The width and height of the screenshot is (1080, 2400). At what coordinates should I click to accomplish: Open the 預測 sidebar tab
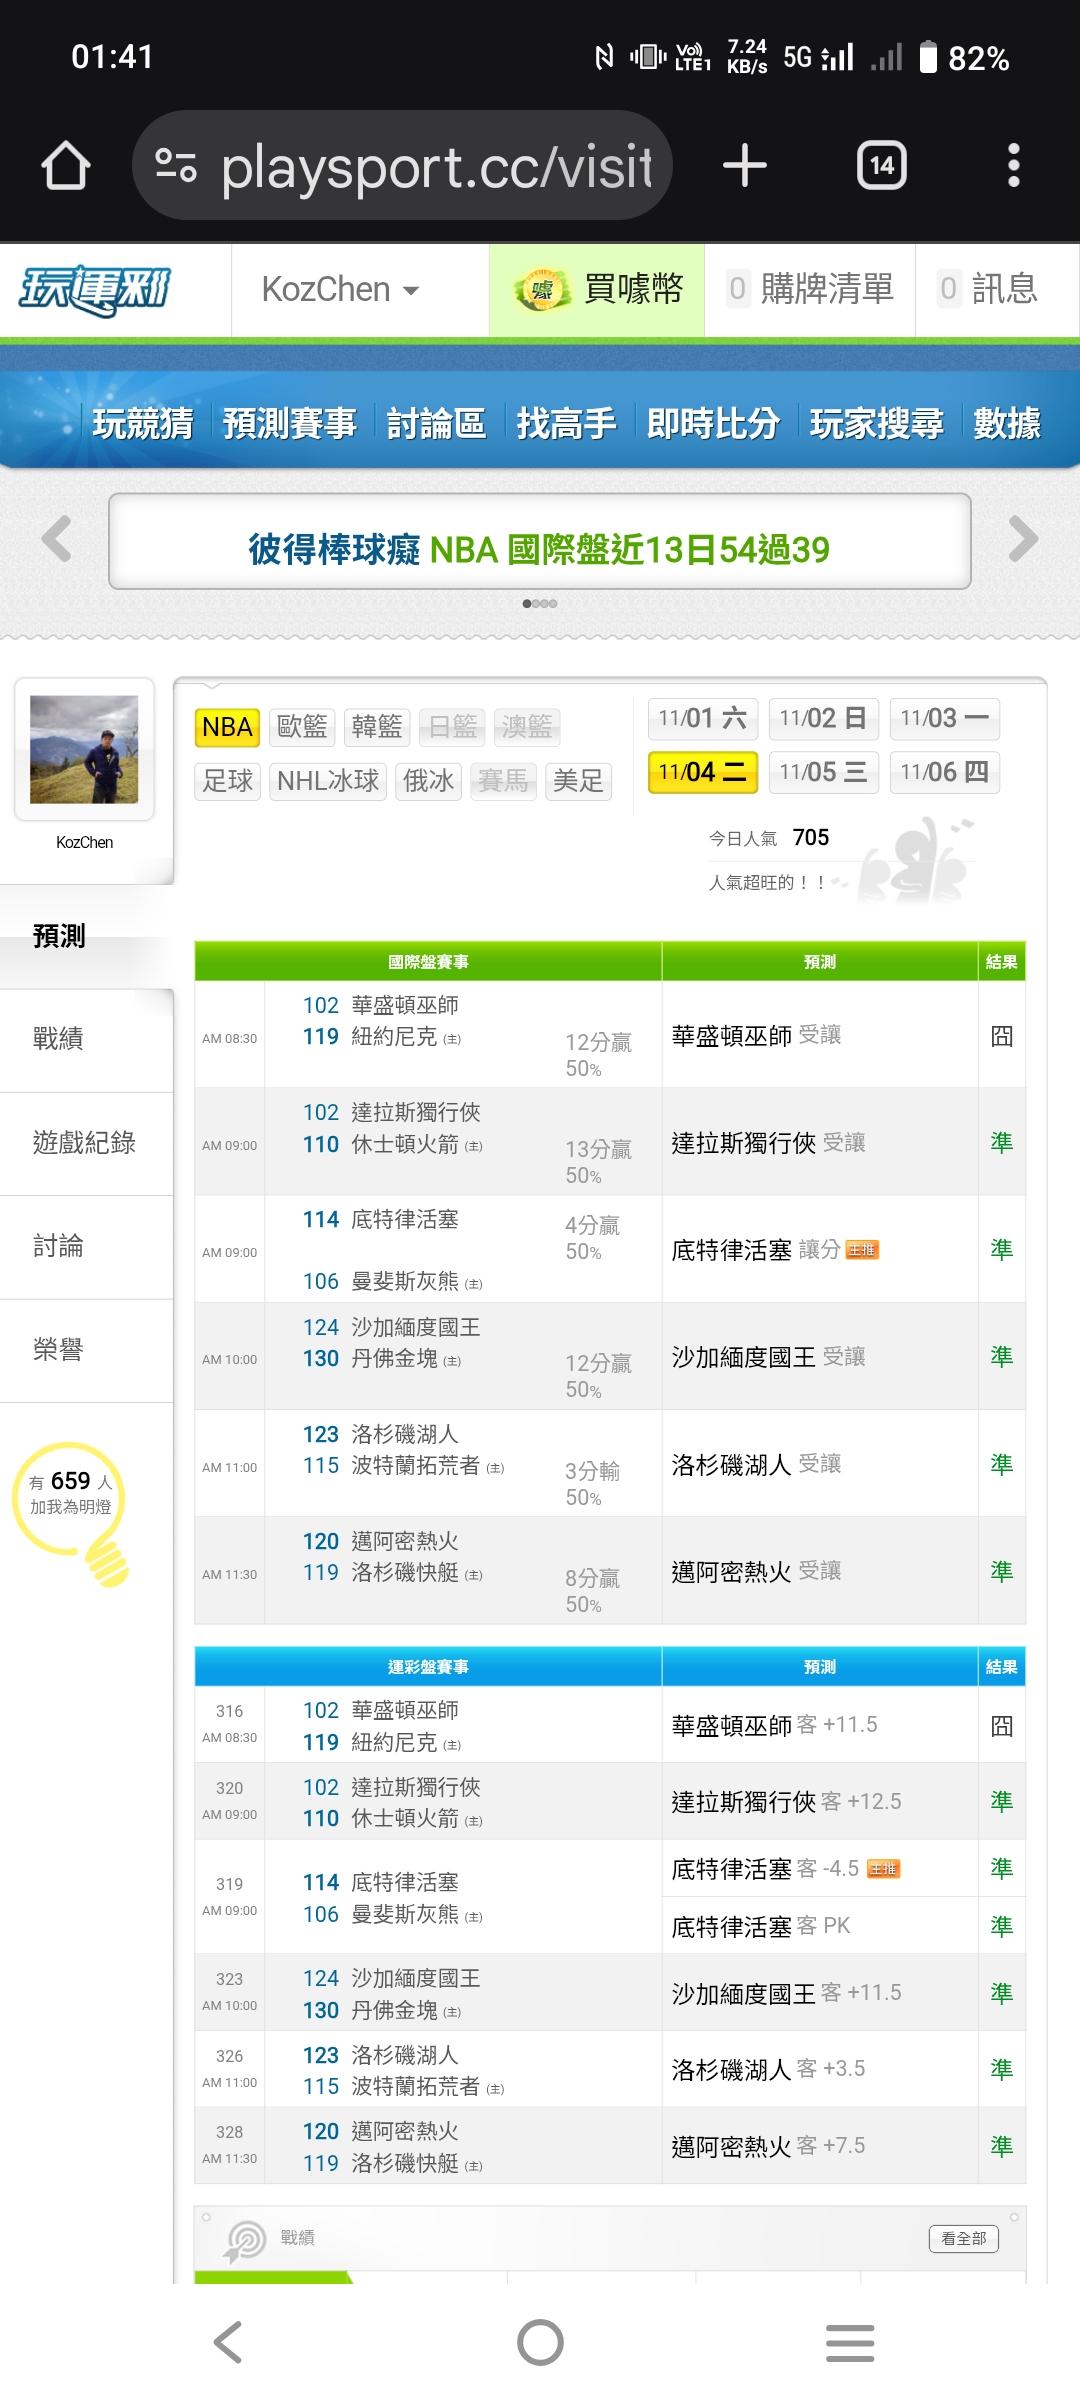coord(87,936)
